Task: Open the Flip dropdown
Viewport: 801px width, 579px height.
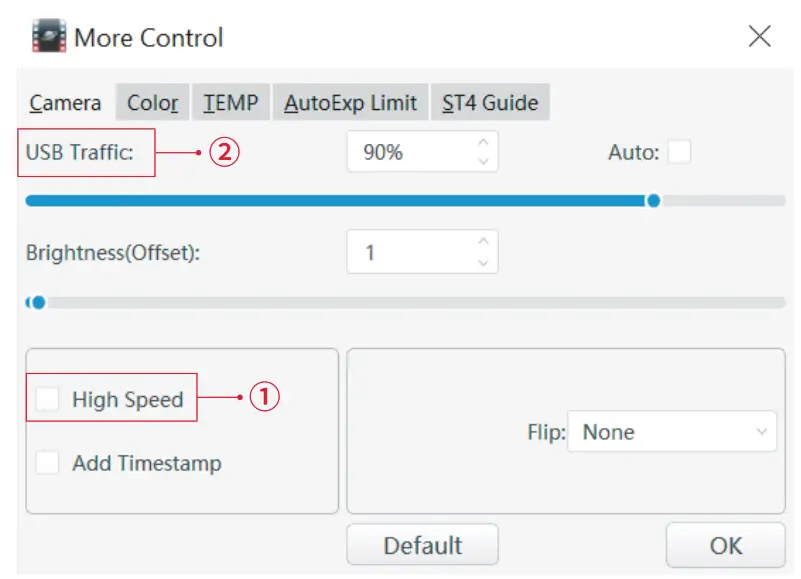Action: point(672,432)
